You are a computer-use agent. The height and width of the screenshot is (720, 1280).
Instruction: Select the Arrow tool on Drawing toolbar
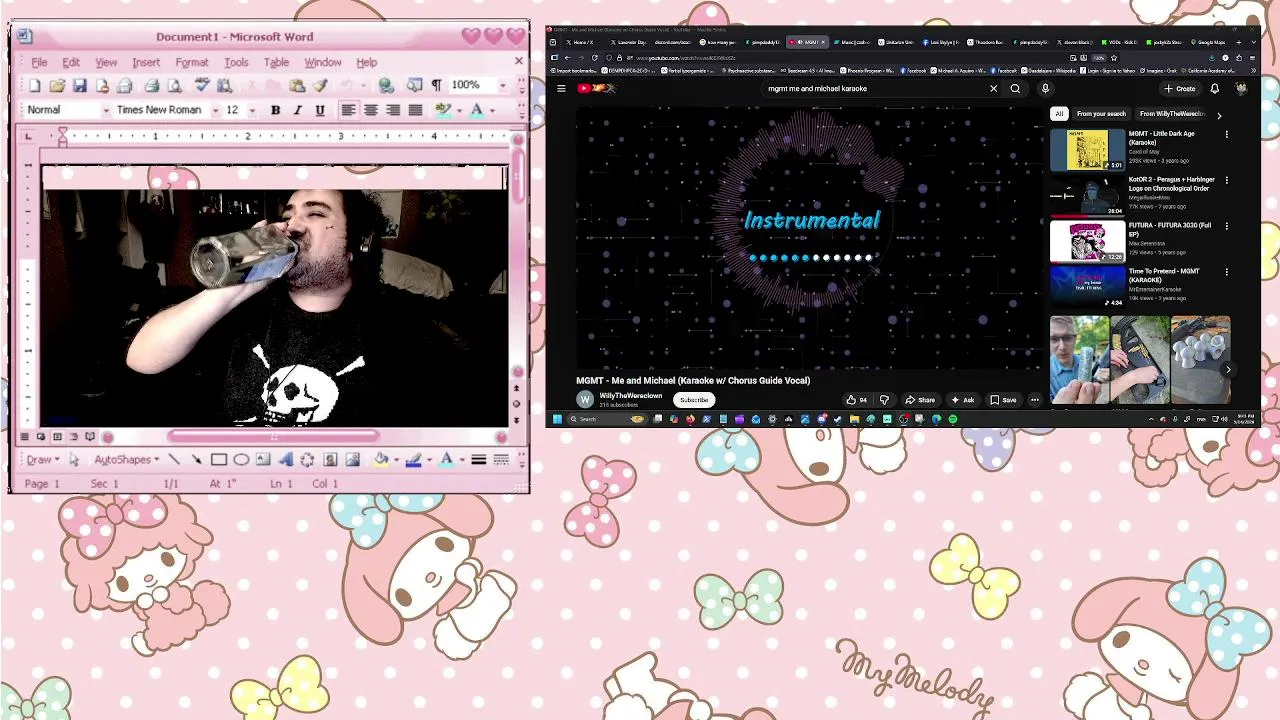[196, 460]
